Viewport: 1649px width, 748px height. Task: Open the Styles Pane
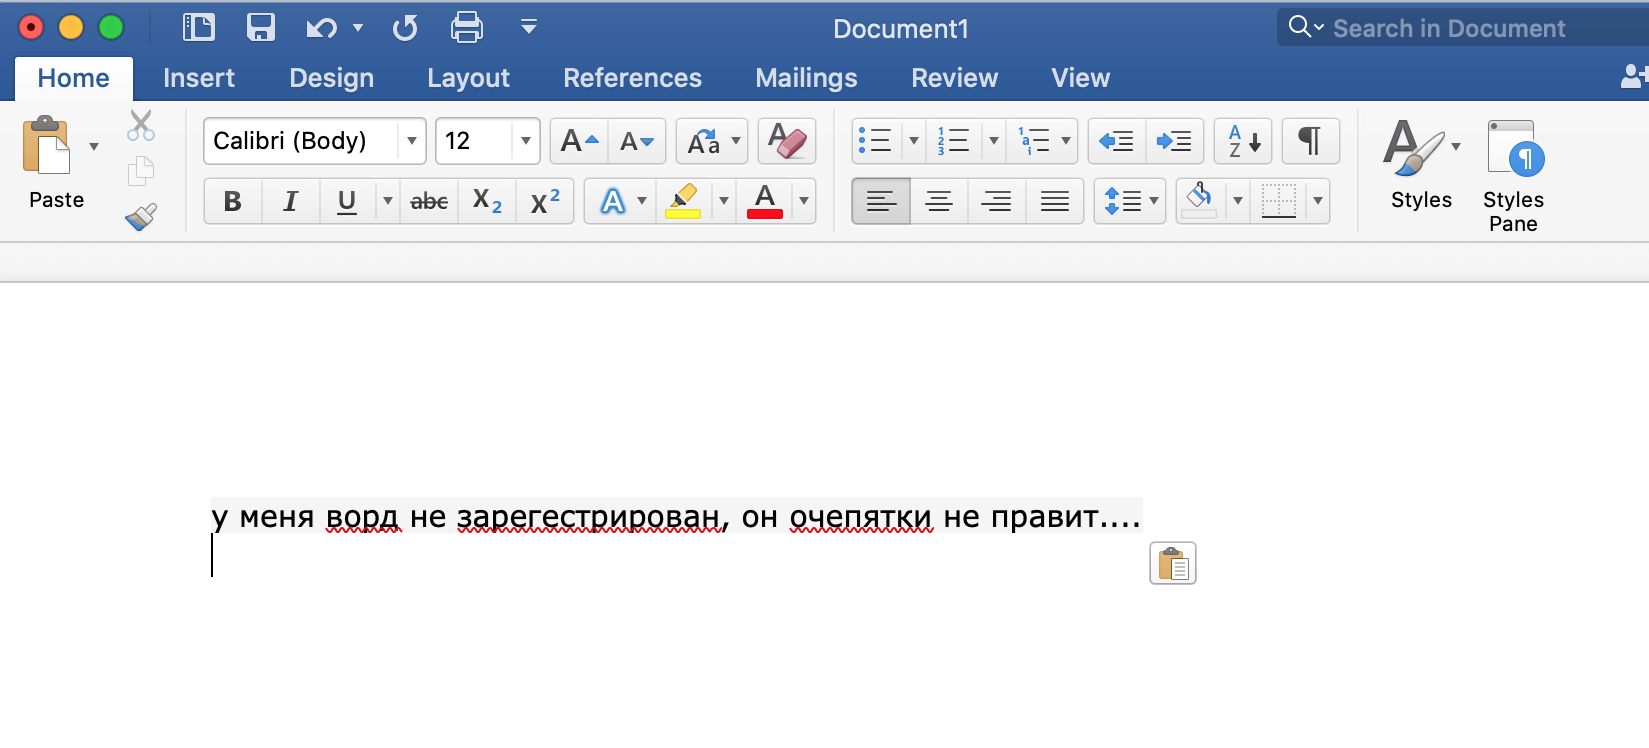point(1514,176)
